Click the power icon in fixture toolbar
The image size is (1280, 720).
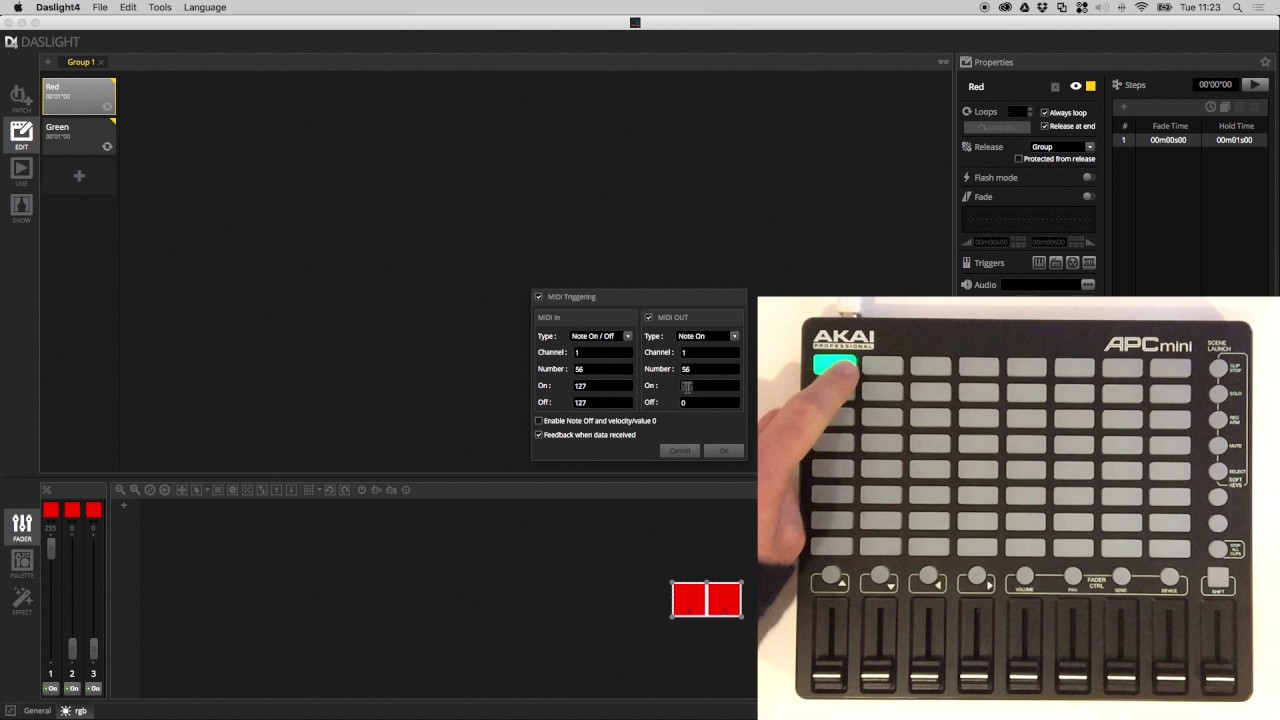pyautogui.click(x=362, y=490)
